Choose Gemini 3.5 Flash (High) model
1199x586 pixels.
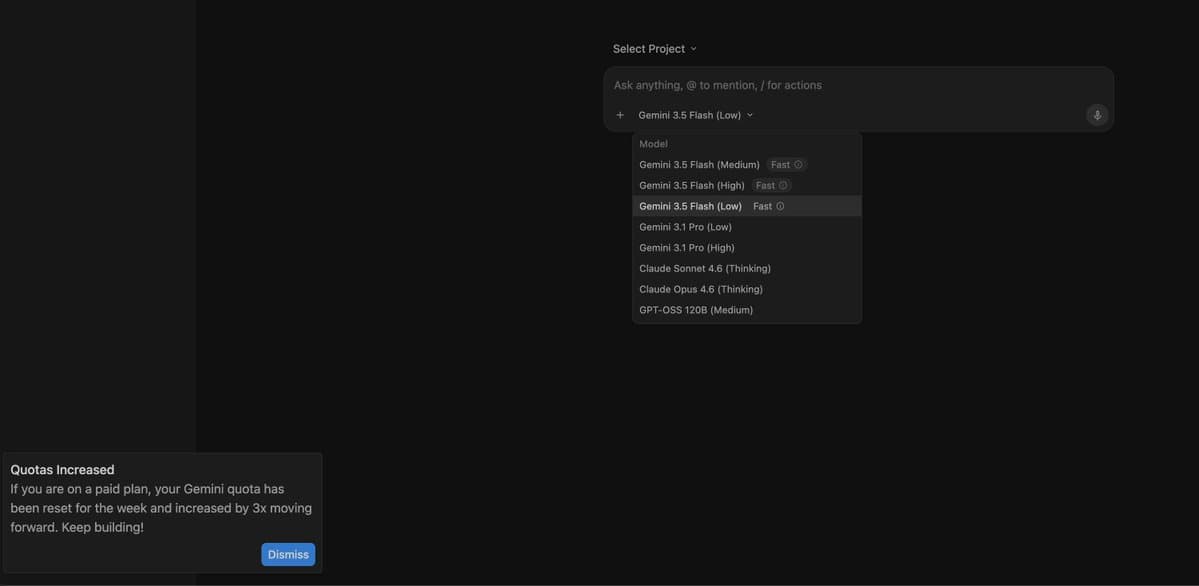747,185
